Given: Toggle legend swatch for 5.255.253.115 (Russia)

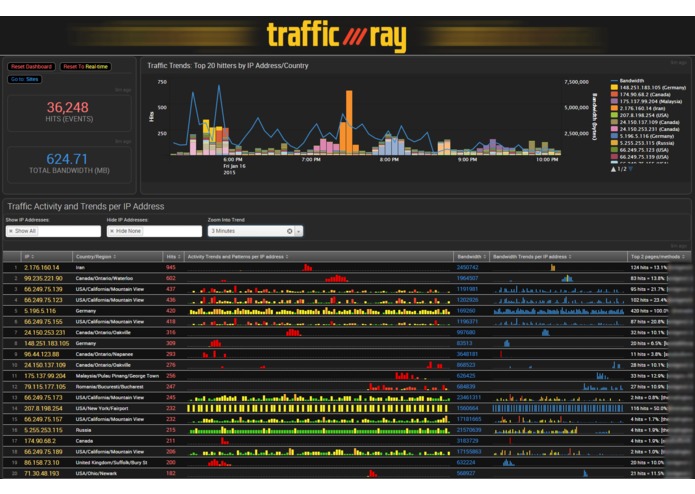Looking at the screenshot, I should 614,143.
